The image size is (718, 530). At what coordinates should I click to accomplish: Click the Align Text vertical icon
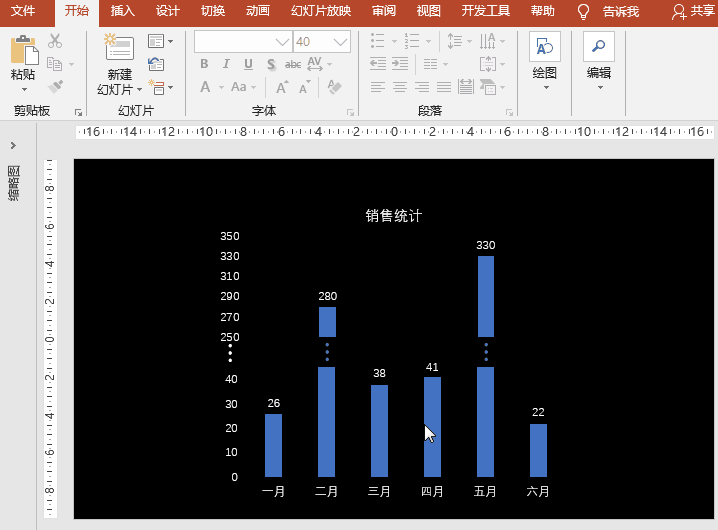(x=488, y=64)
